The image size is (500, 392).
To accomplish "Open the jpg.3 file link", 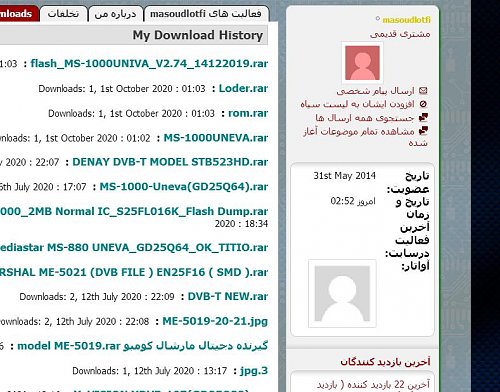I will 254,371.
